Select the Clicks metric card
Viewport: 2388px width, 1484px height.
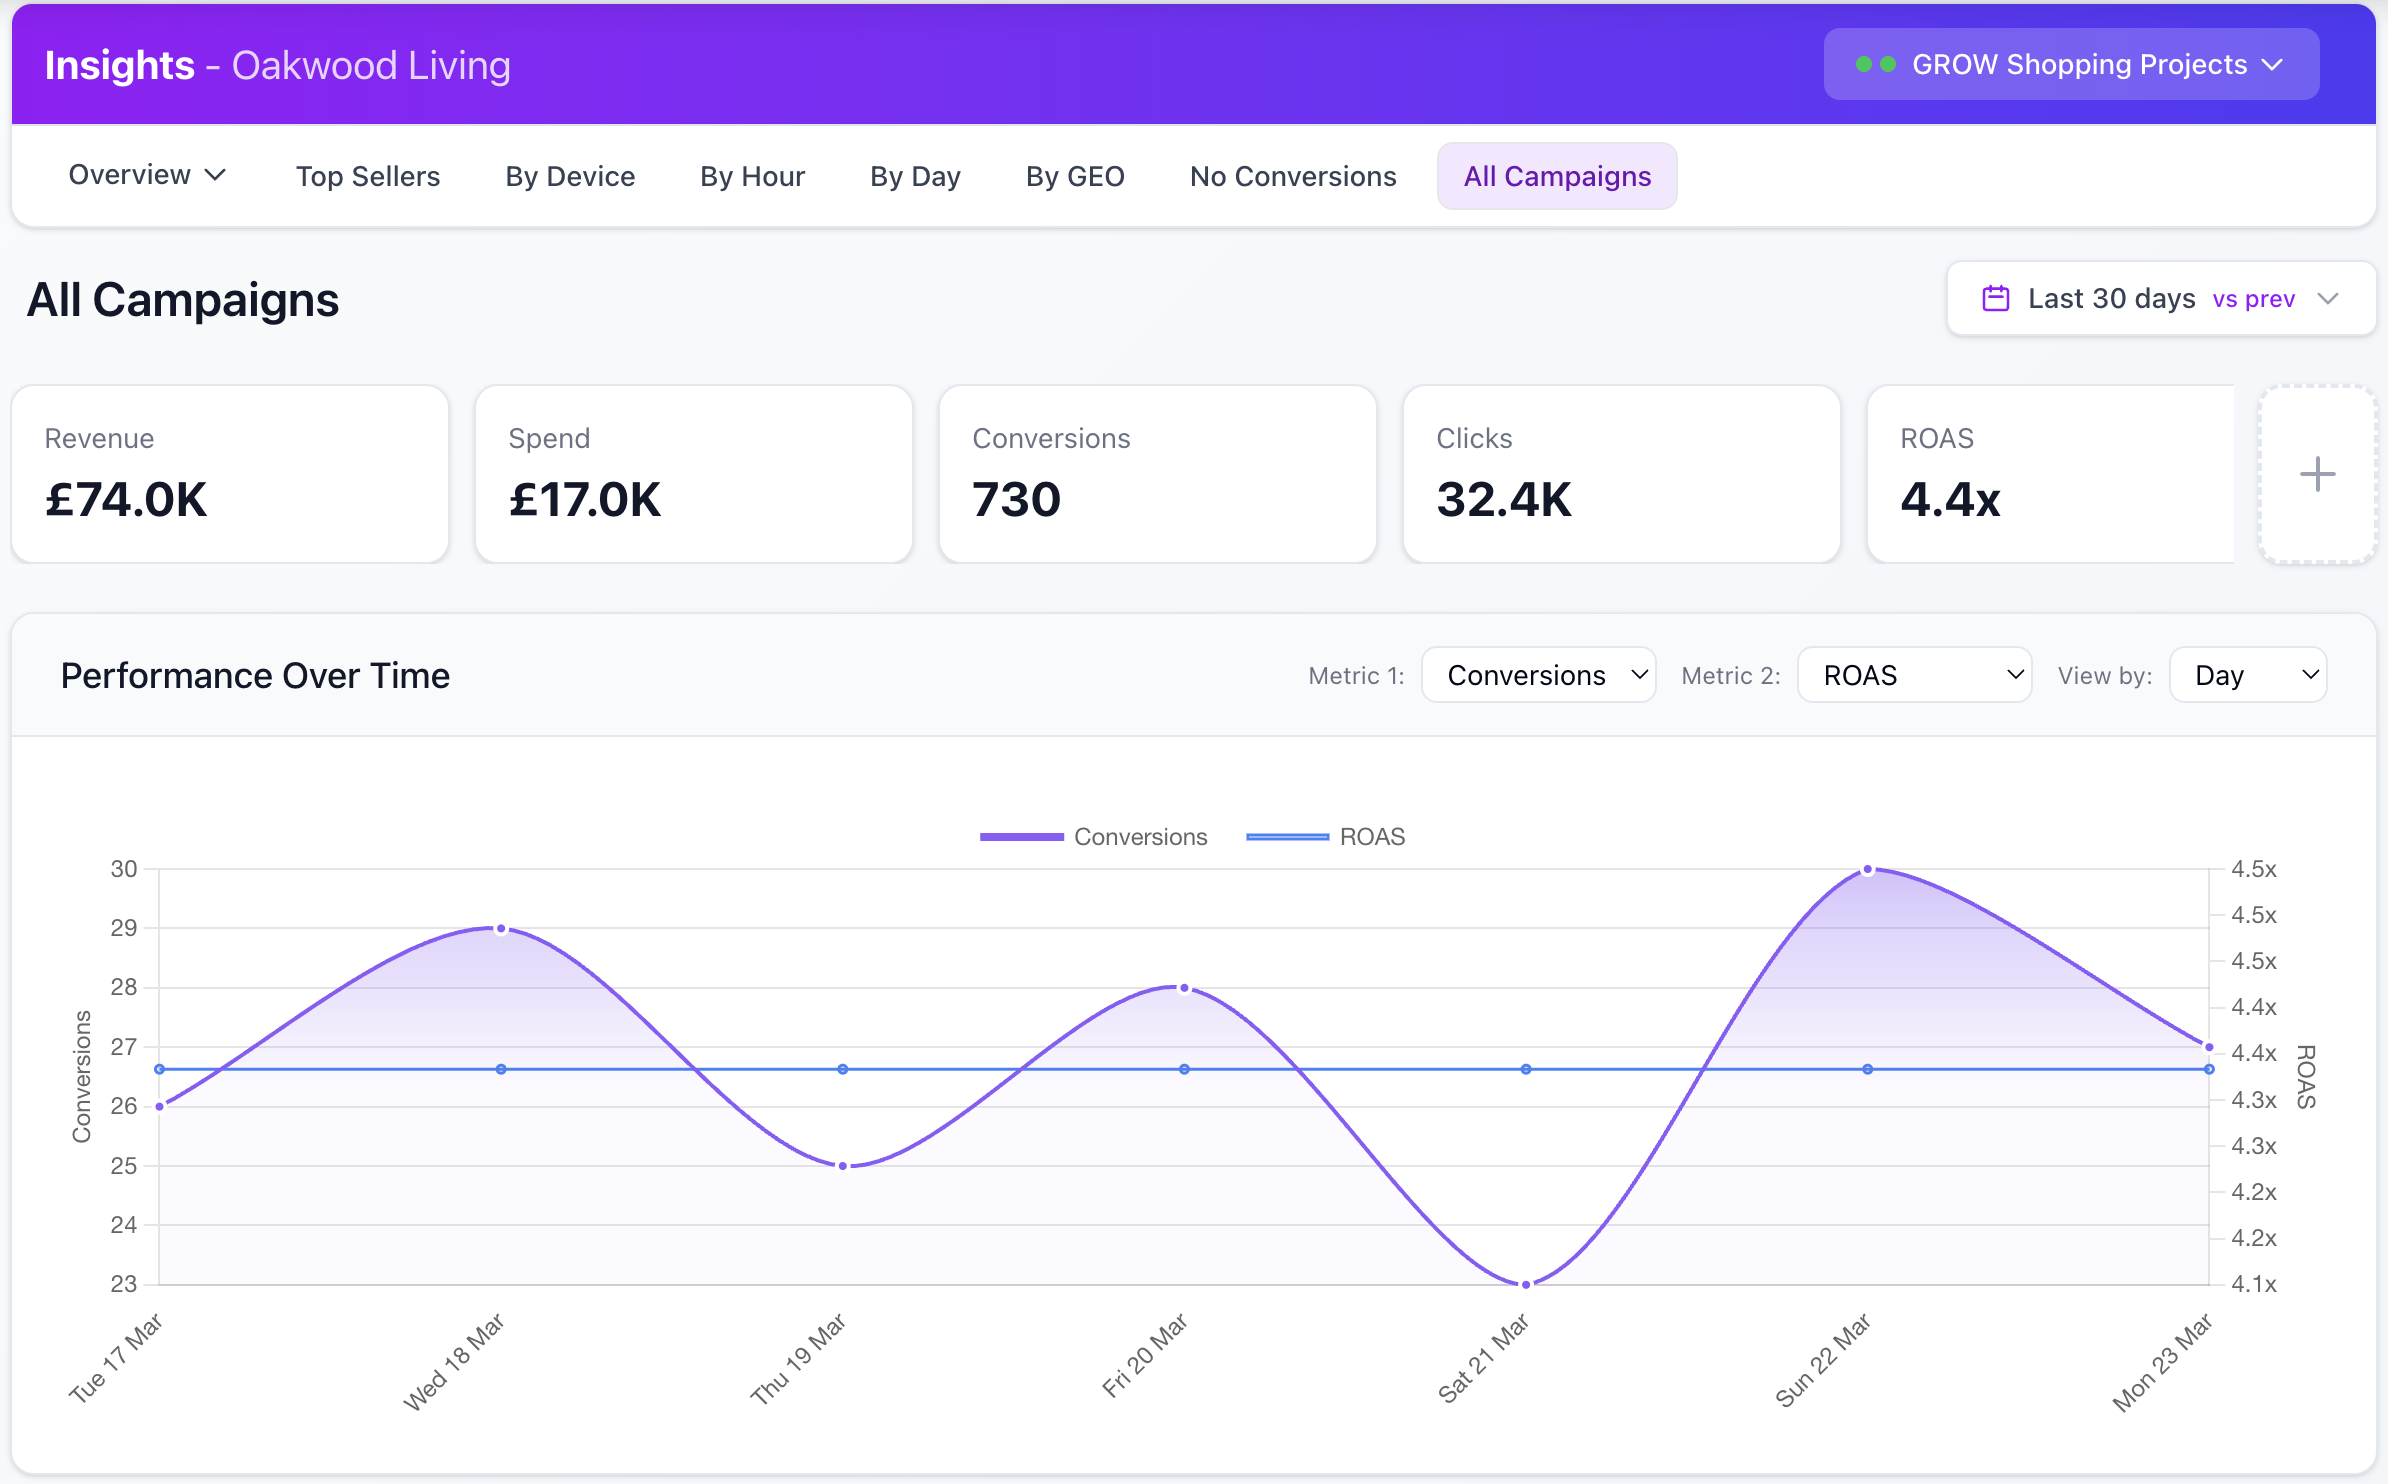click(1621, 474)
